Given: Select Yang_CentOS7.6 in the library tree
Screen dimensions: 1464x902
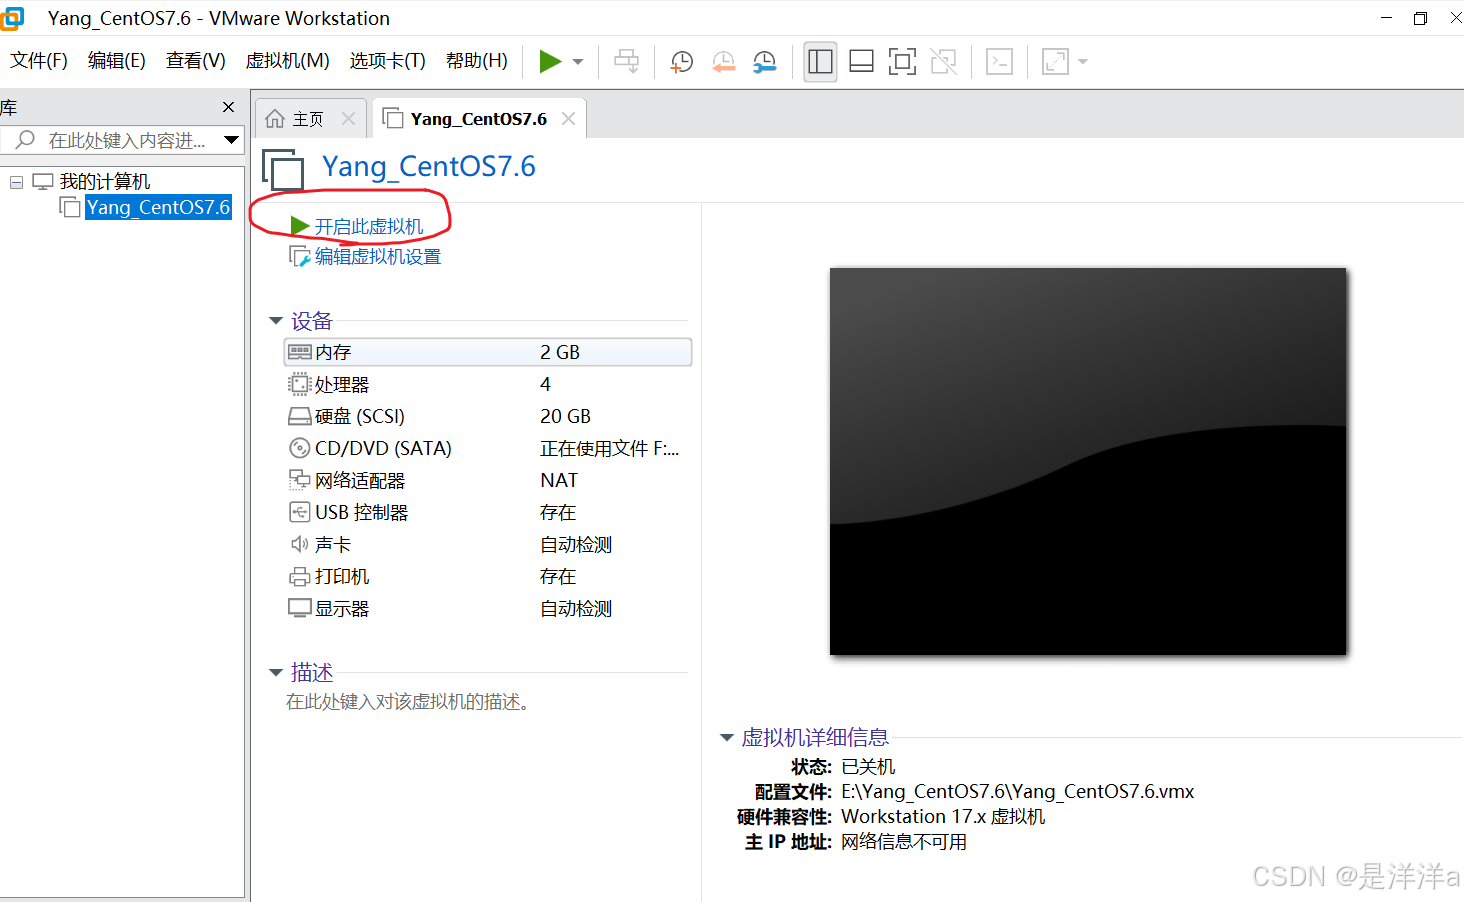Looking at the screenshot, I should pyautogui.click(x=158, y=207).
